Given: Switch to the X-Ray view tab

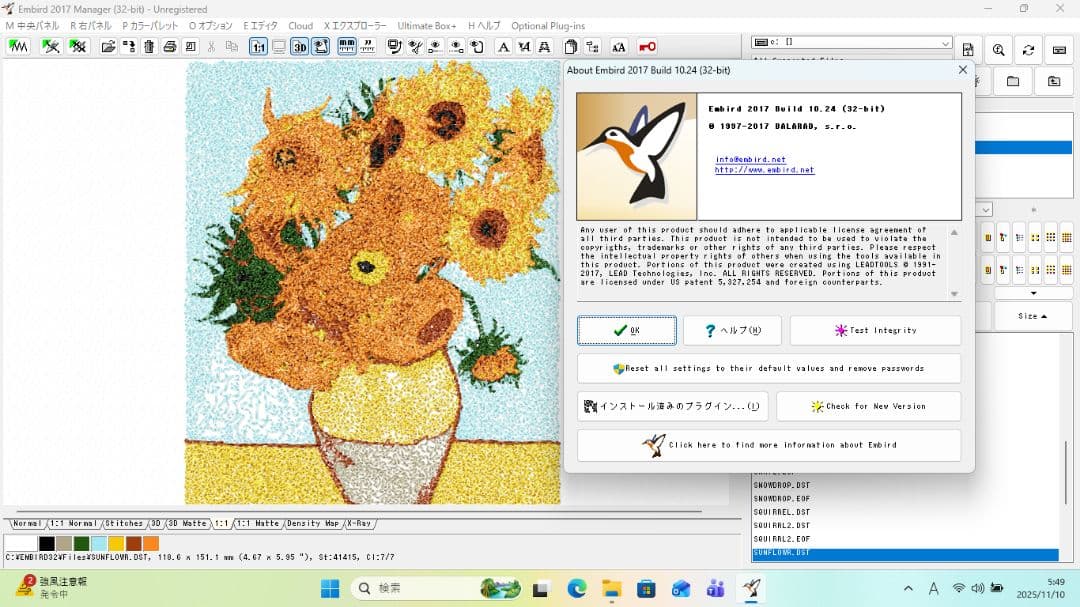Looking at the screenshot, I should pyautogui.click(x=359, y=524).
